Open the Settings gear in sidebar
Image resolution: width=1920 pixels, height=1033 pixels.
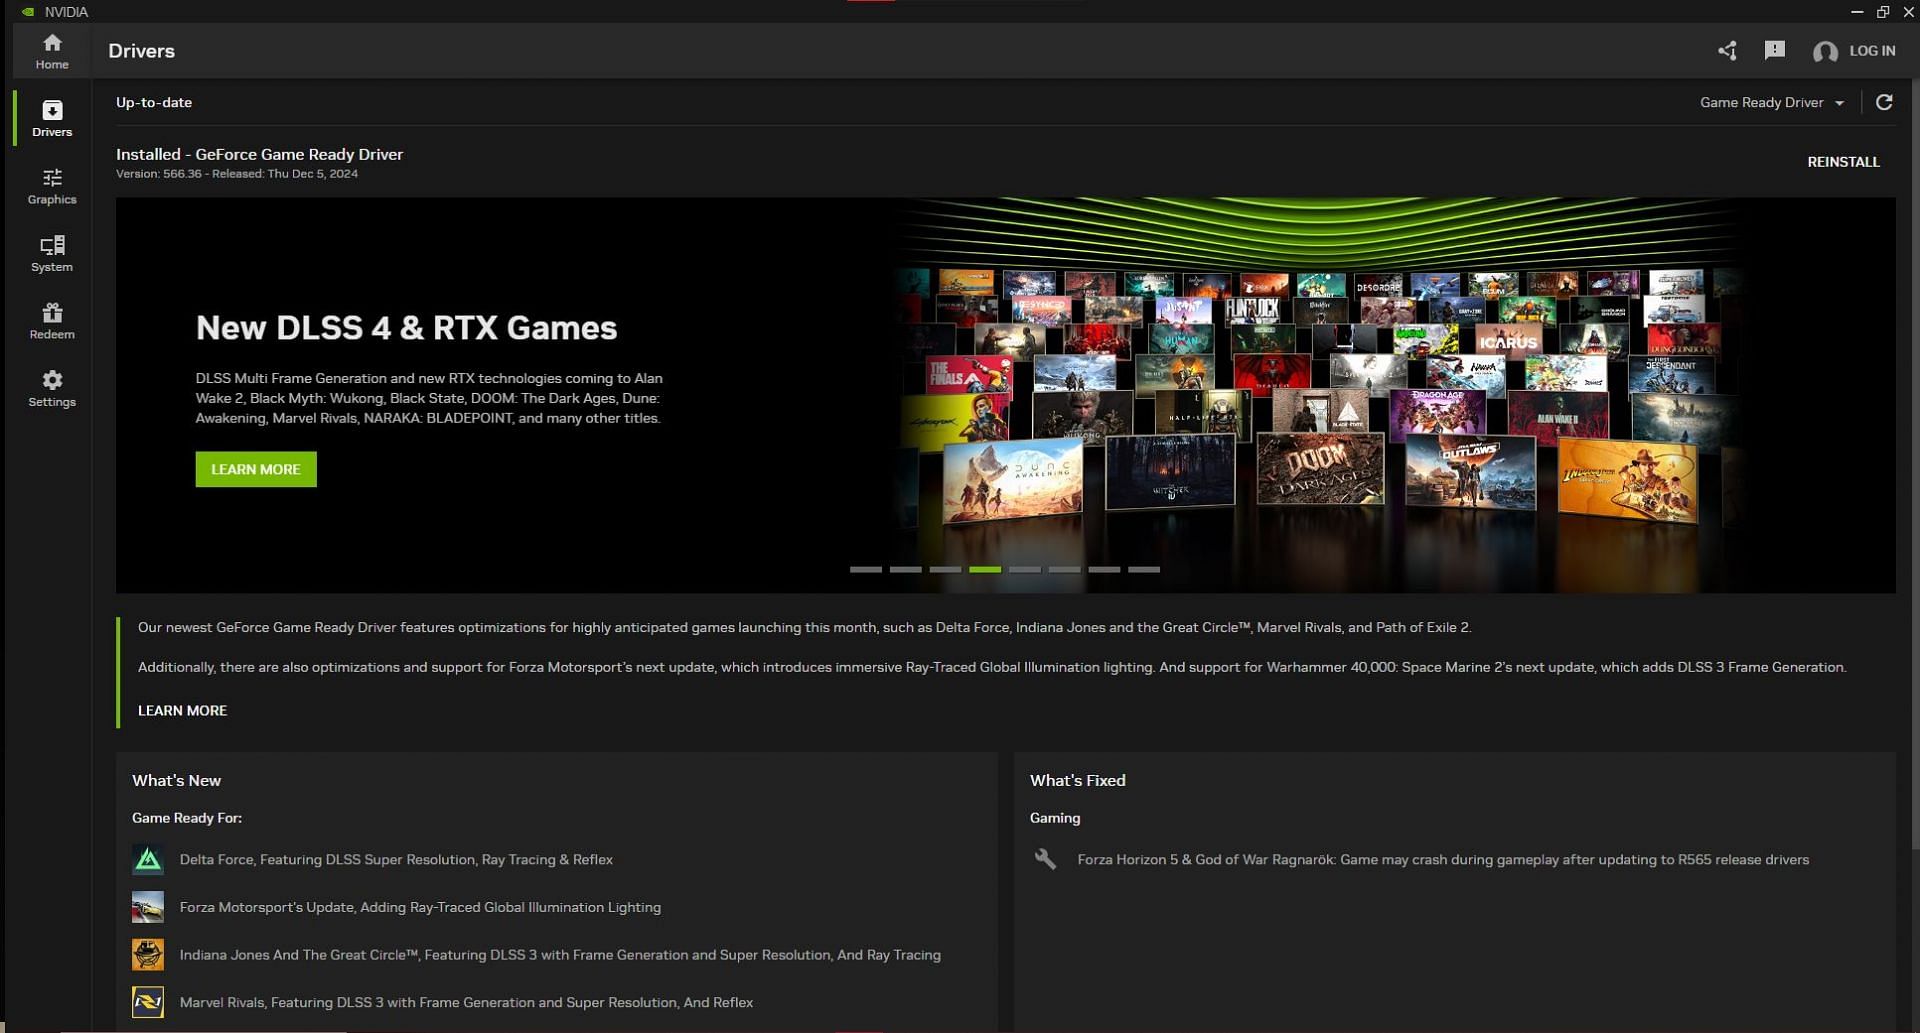(x=52, y=388)
